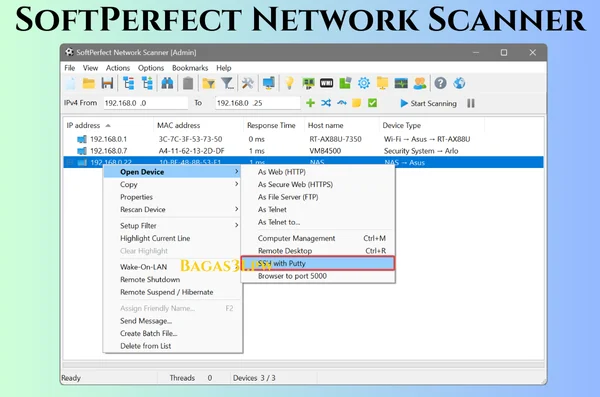Click the Save floppy disk icon
600x397 pixels.
(107, 83)
